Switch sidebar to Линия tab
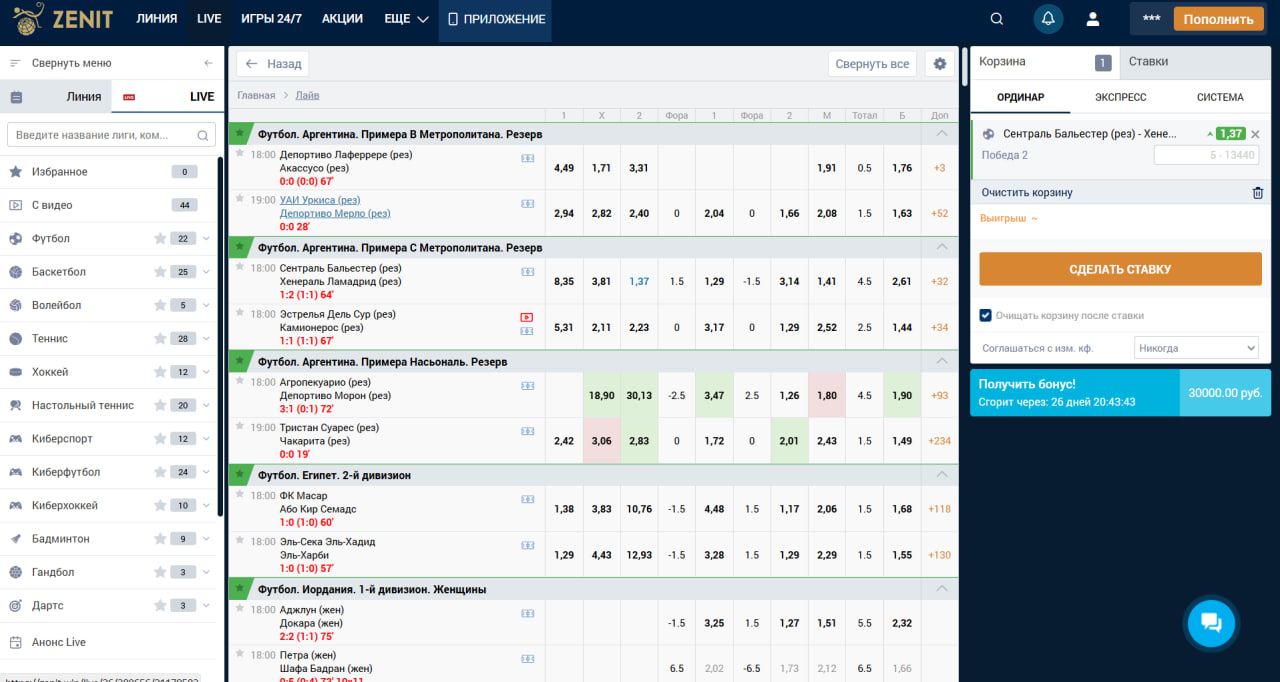Image resolution: width=1280 pixels, height=682 pixels. (x=56, y=97)
